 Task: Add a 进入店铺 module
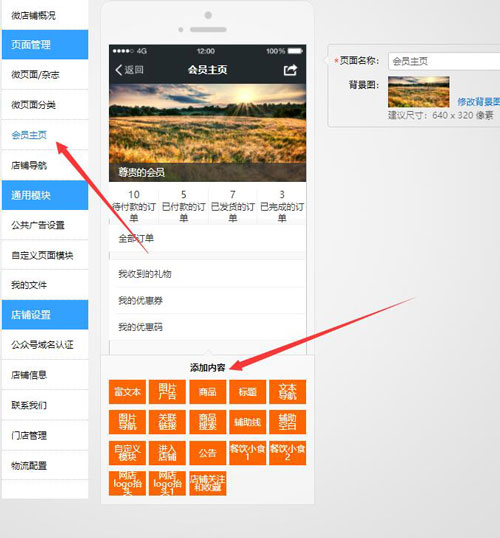(167, 453)
